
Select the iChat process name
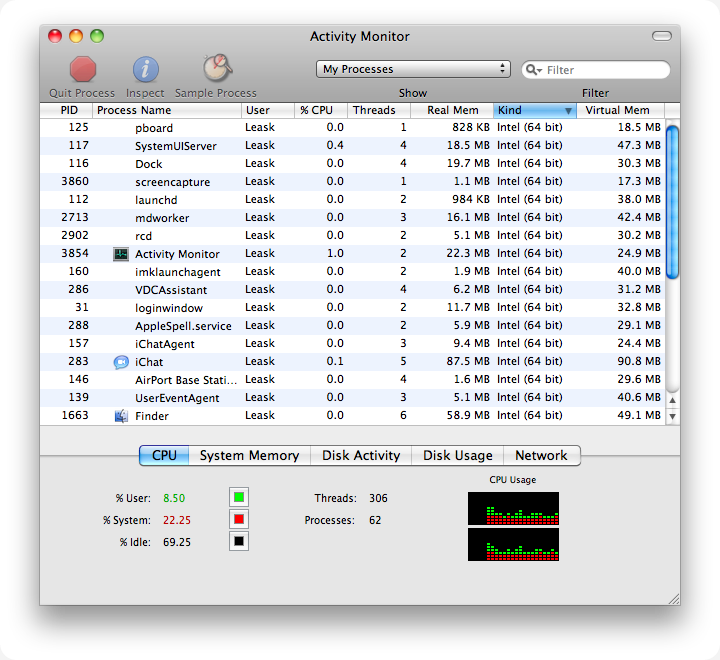coord(149,362)
